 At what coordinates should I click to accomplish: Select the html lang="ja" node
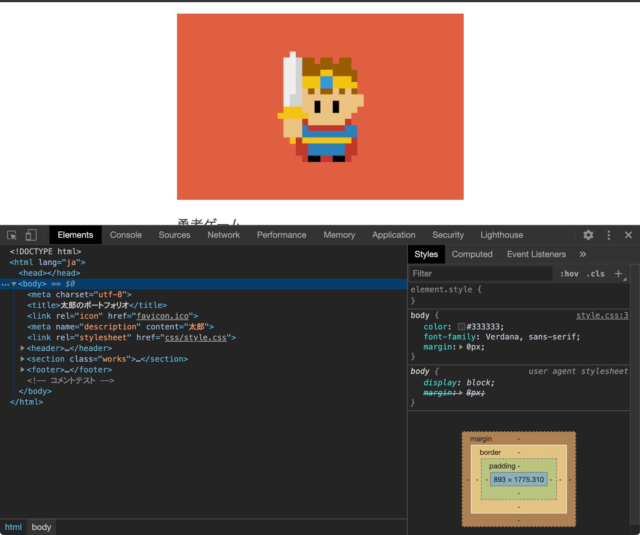point(47,262)
